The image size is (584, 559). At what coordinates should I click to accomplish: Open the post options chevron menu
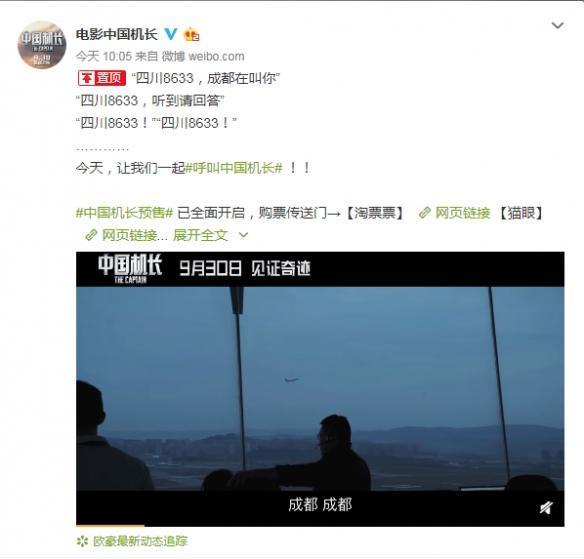tap(558, 26)
